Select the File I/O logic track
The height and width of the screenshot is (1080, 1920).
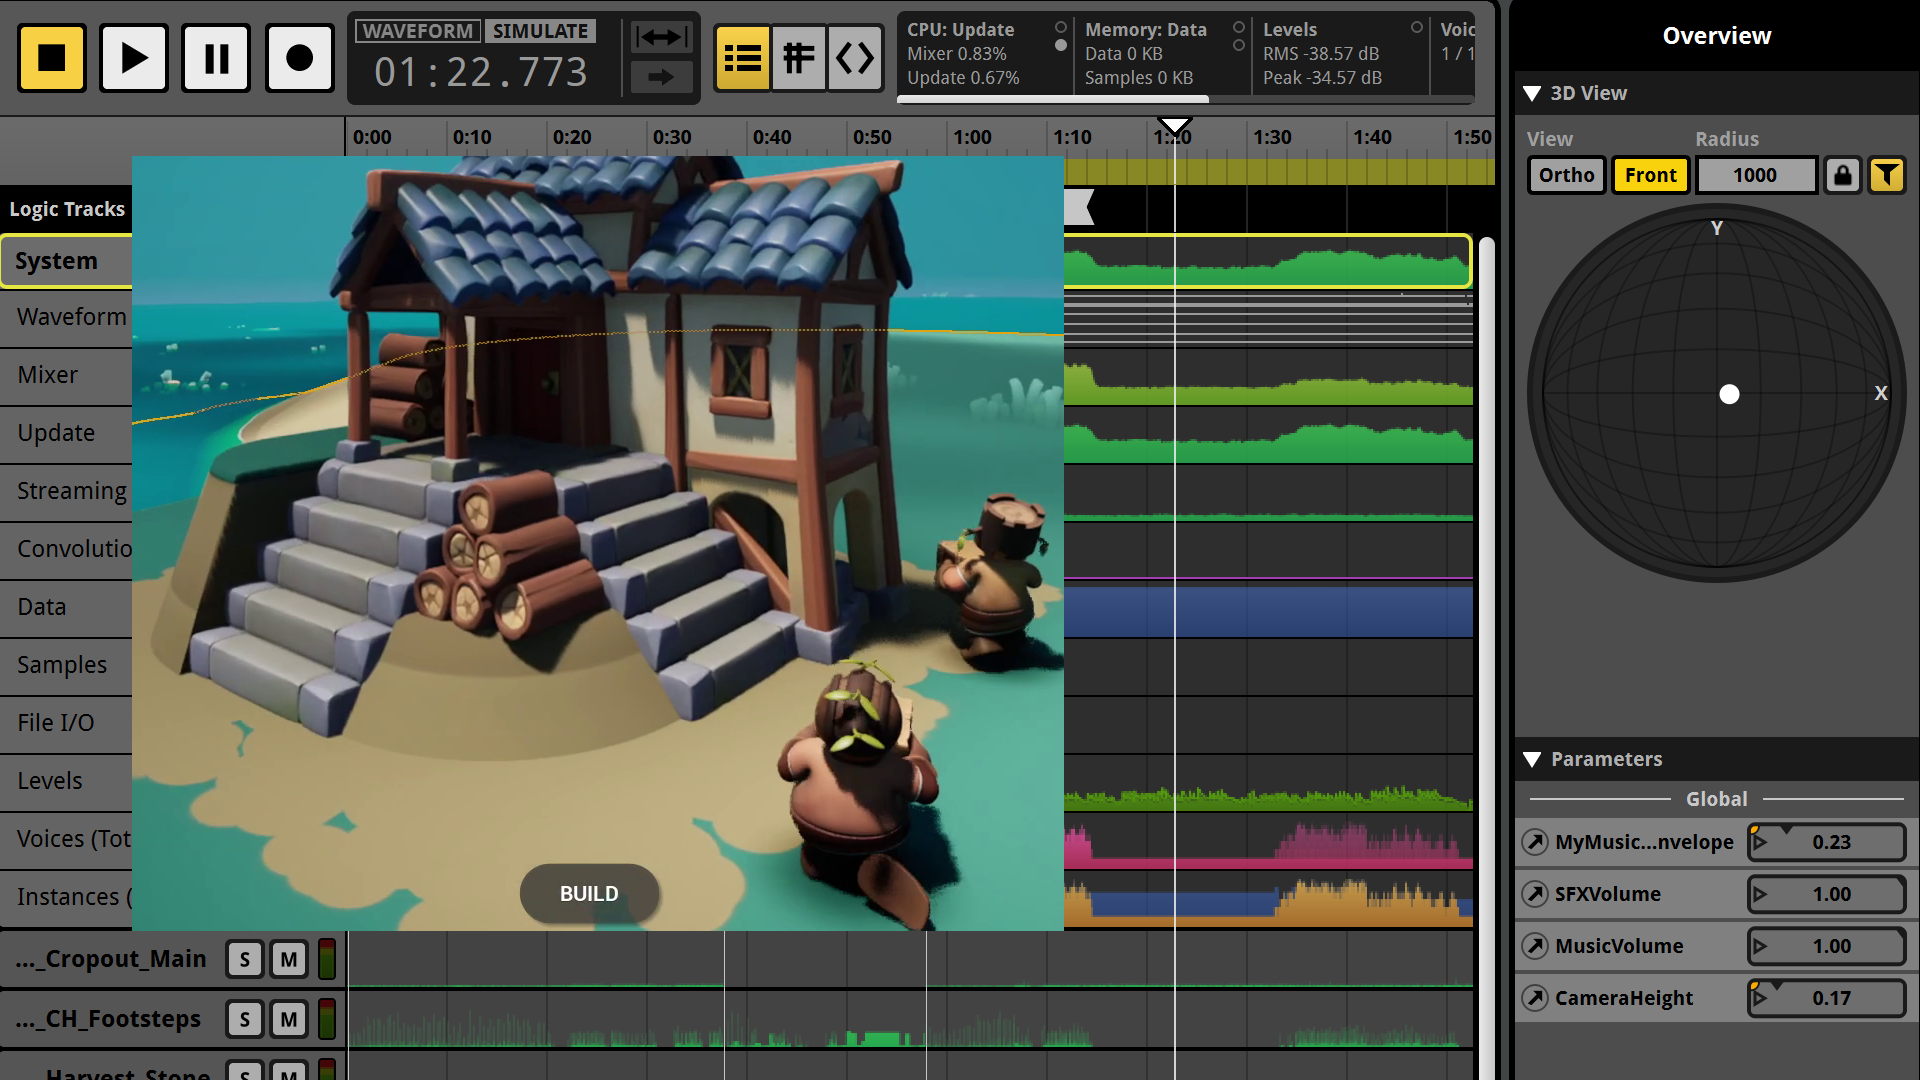click(66, 724)
